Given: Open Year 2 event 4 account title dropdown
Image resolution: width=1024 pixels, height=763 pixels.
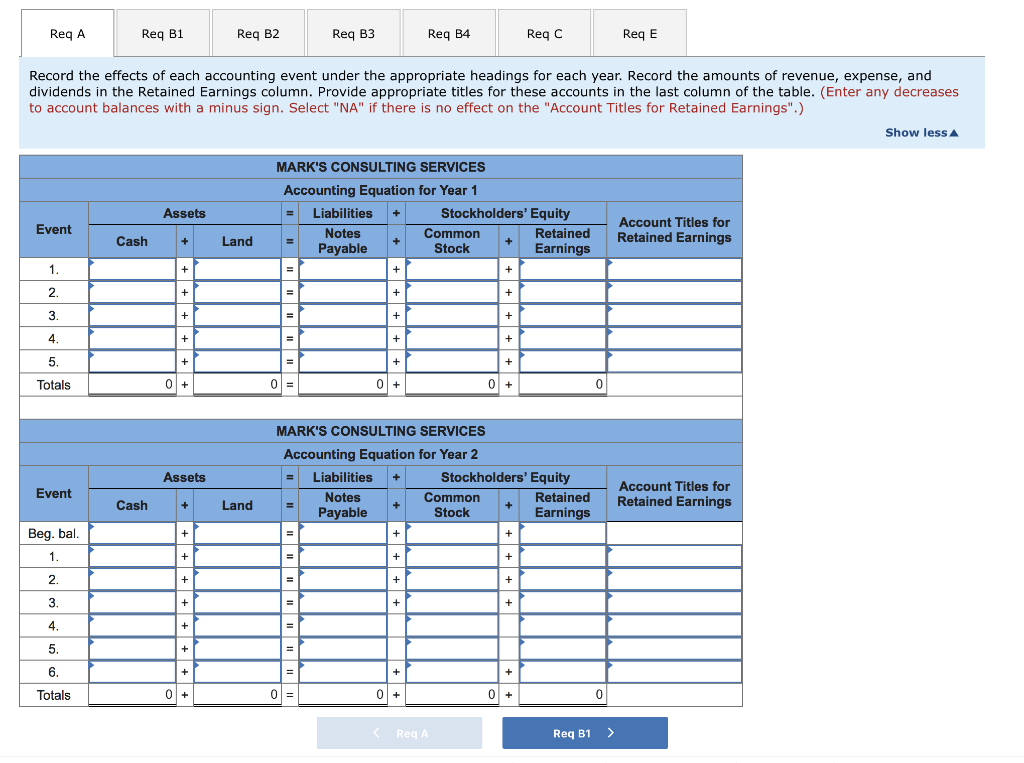Looking at the screenshot, I should (675, 626).
